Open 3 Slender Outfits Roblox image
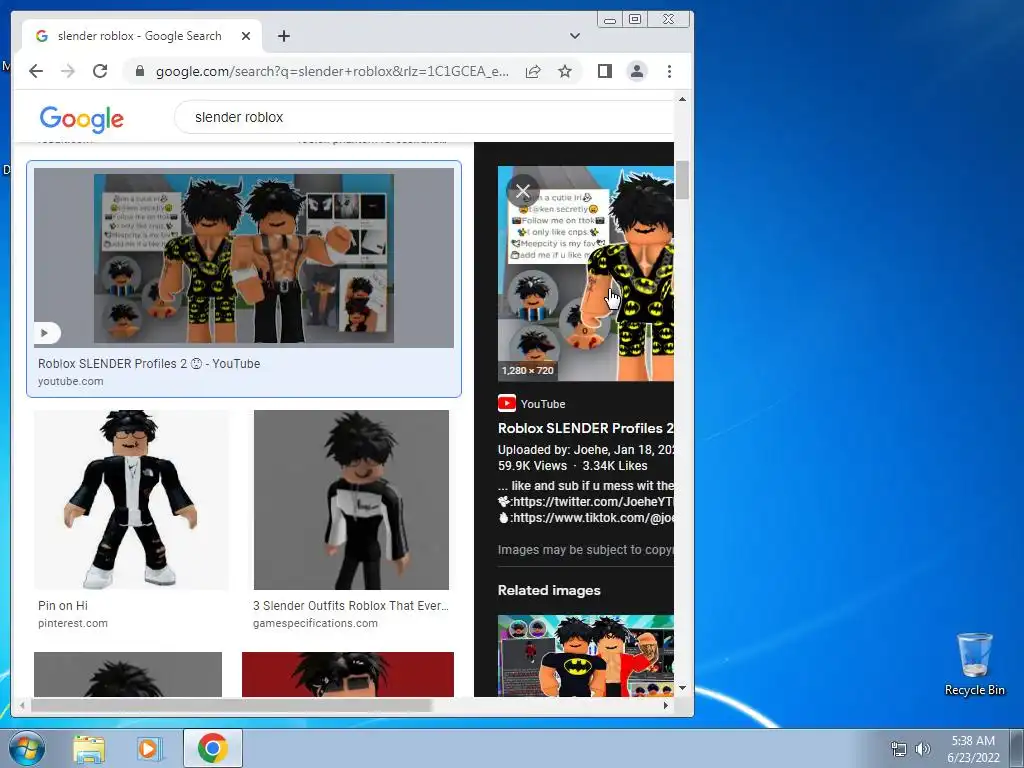The height and width of the screenshot is (768, 1024). [351, 500]
